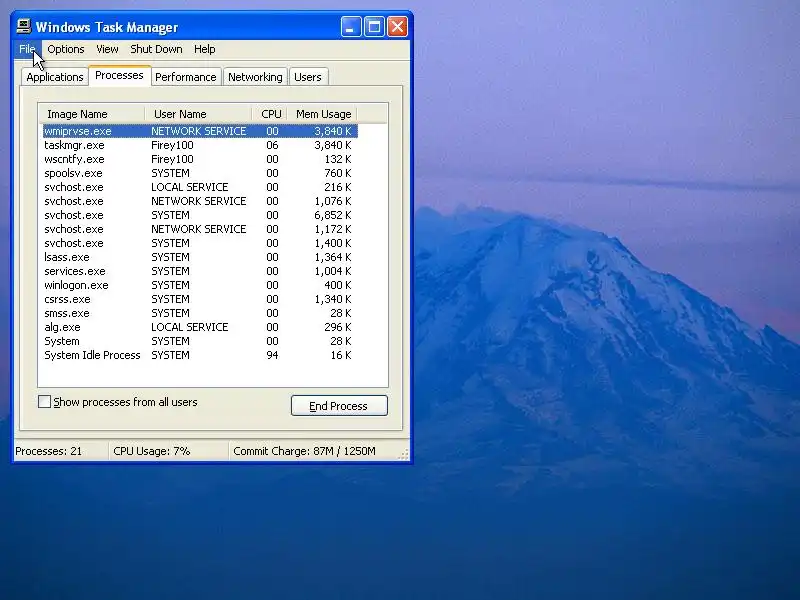
Task: Select the spoolsv.exe process
Action: coord(200,173)
